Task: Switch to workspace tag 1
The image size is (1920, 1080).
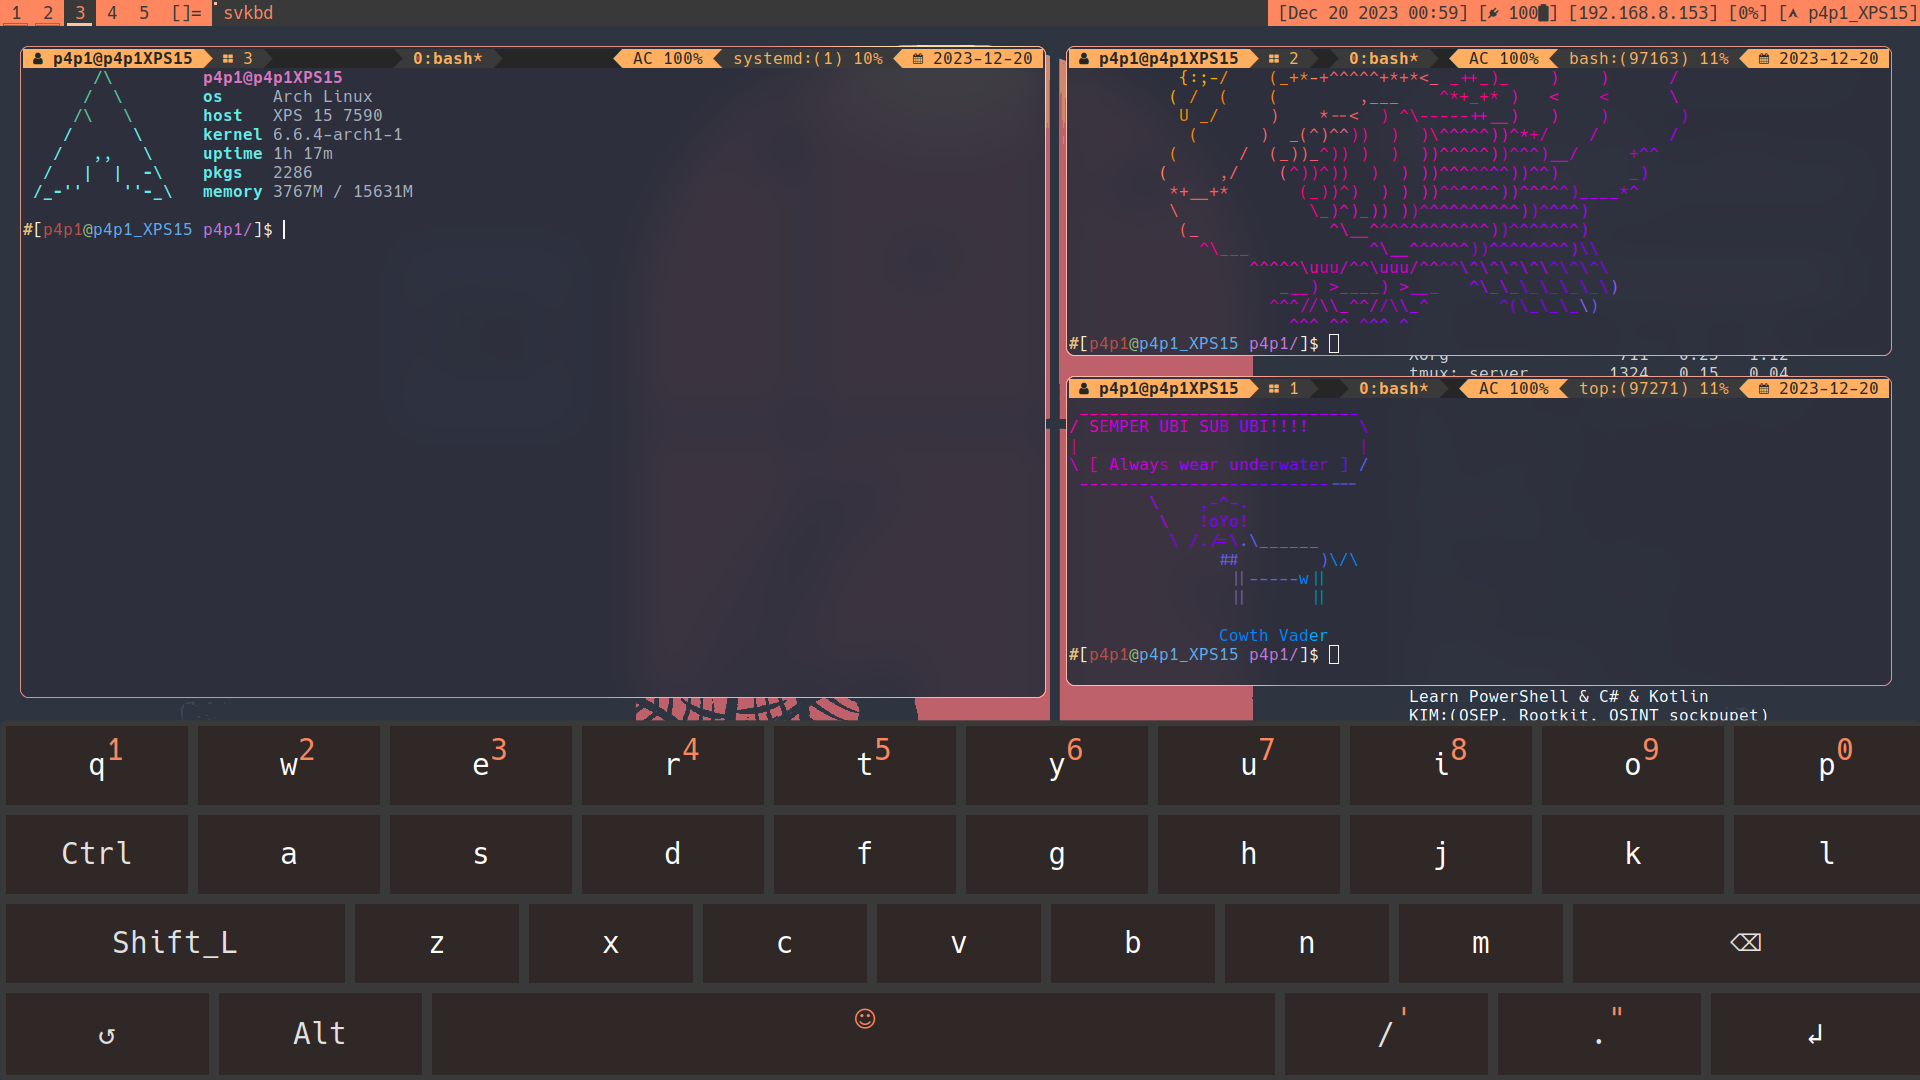Action: [16, 13]
